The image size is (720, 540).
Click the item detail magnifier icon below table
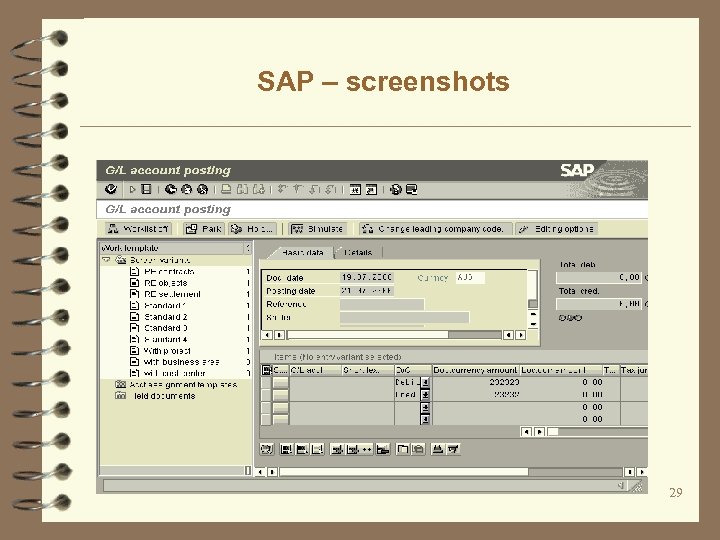[x=267, y=449]
